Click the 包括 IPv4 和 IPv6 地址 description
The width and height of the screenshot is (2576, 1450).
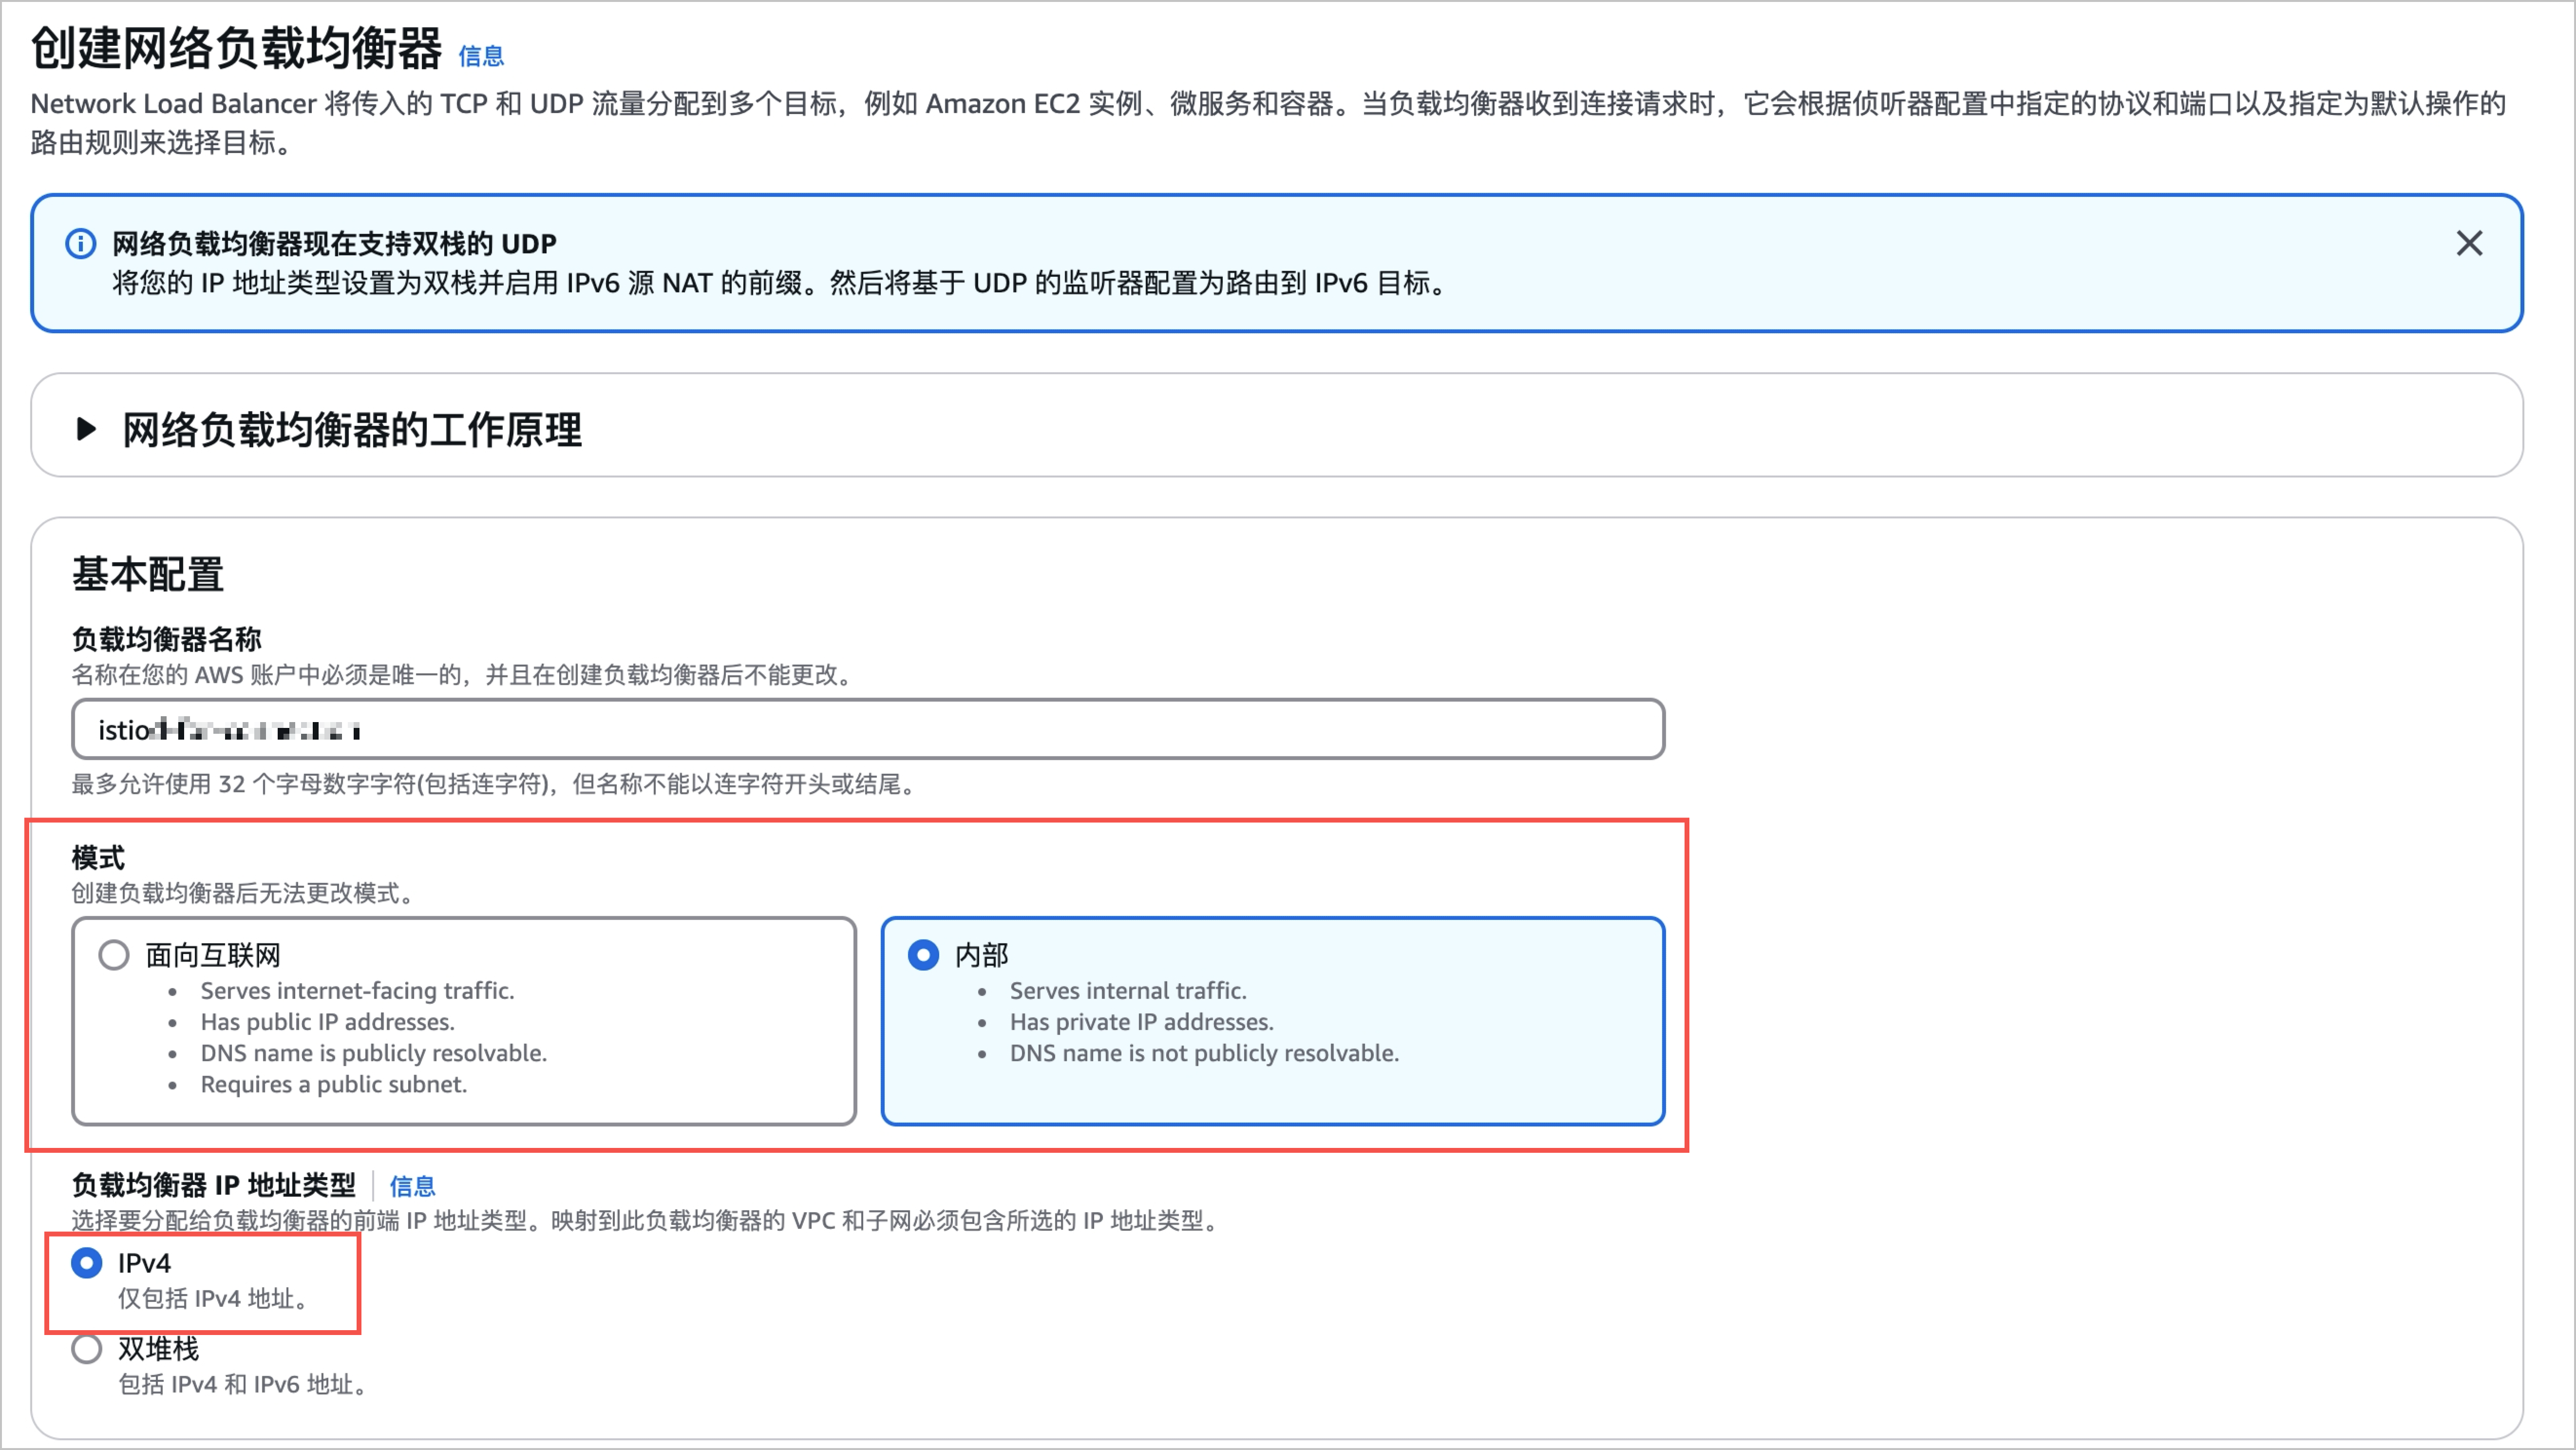pos(242,1384)
